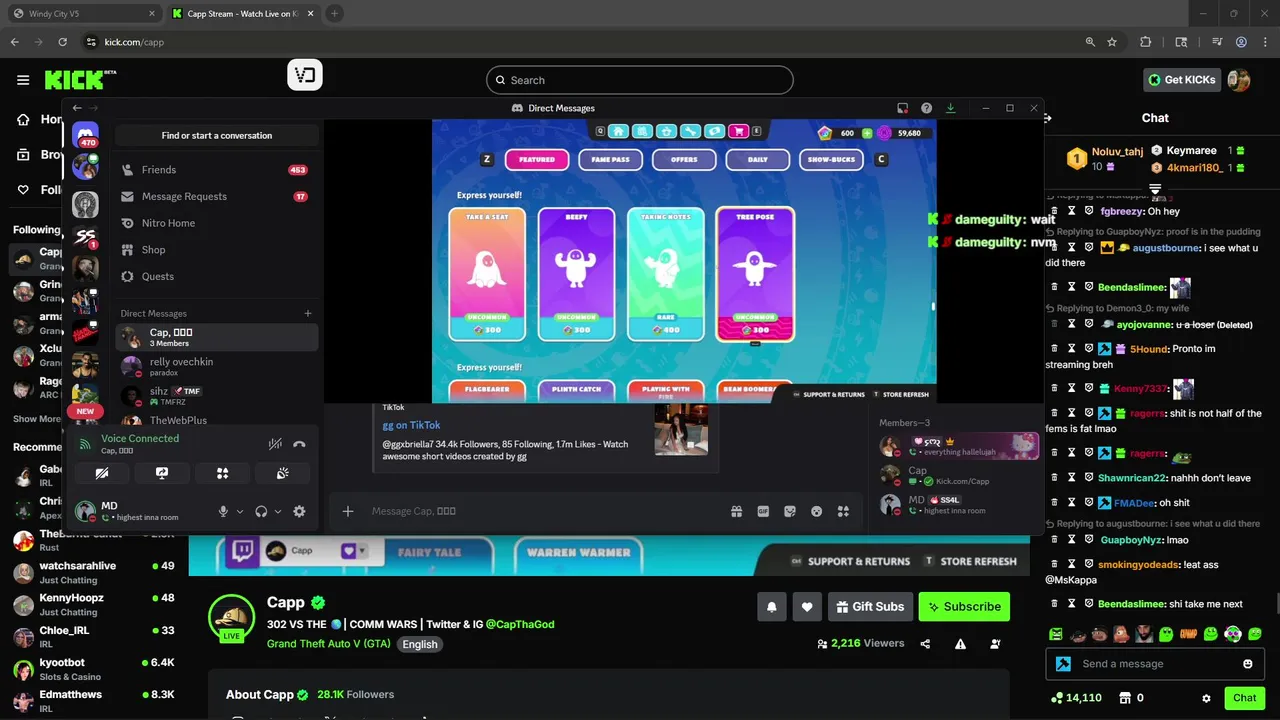Create a new DM with plus icon
The image size is (1280, 720).
tap(308, 313)
